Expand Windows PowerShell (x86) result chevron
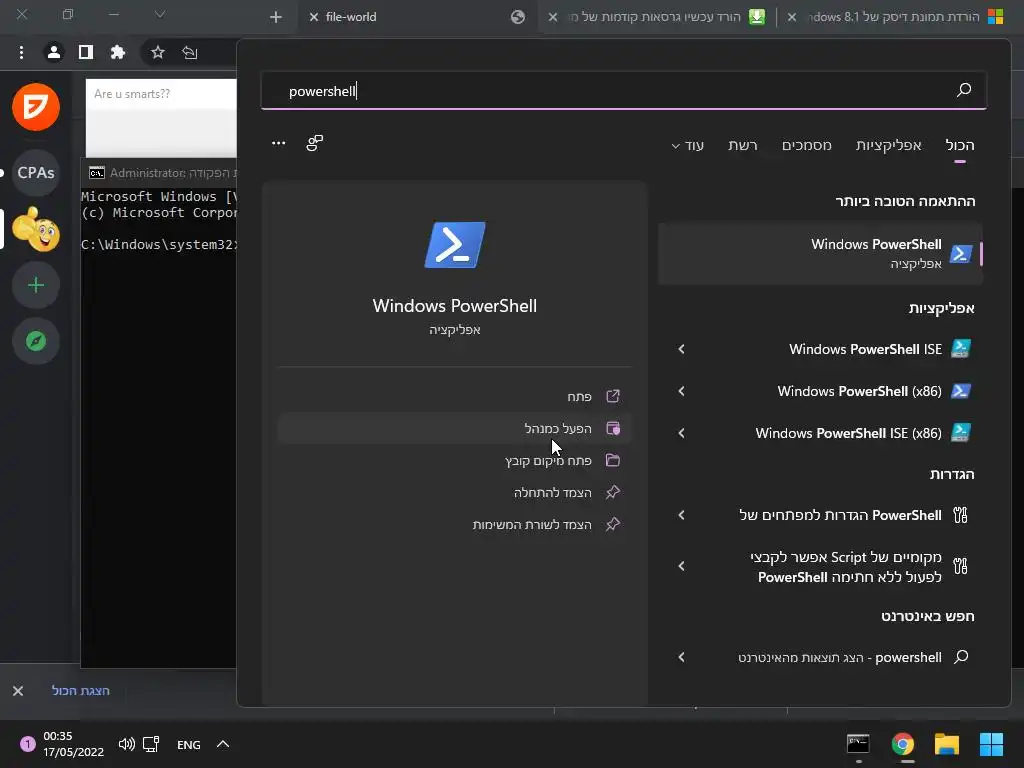 coord(681,391)
